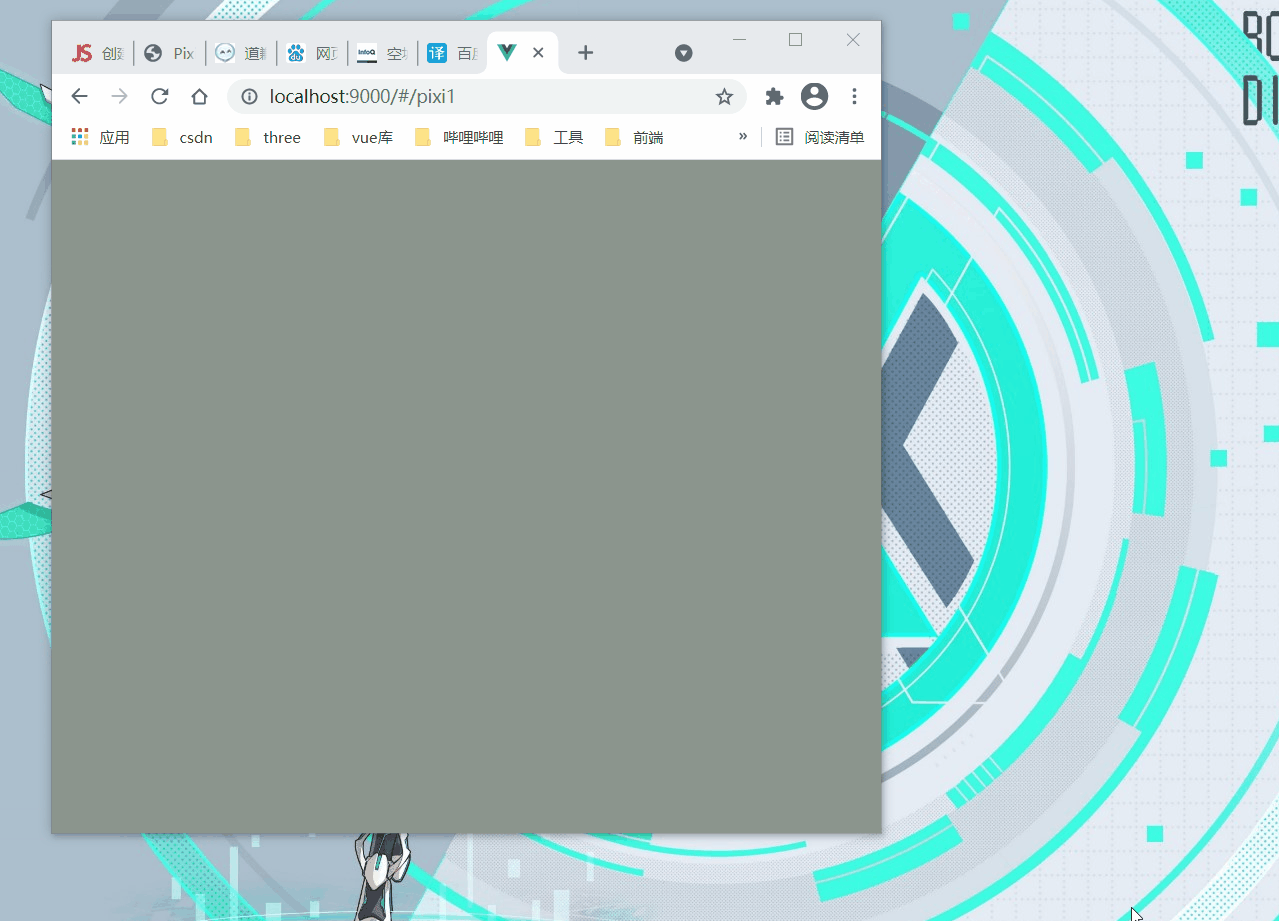Screen dimensions: 1279x921
Task: Open the 前端 bookmark folder
Action: click(634, 138)
